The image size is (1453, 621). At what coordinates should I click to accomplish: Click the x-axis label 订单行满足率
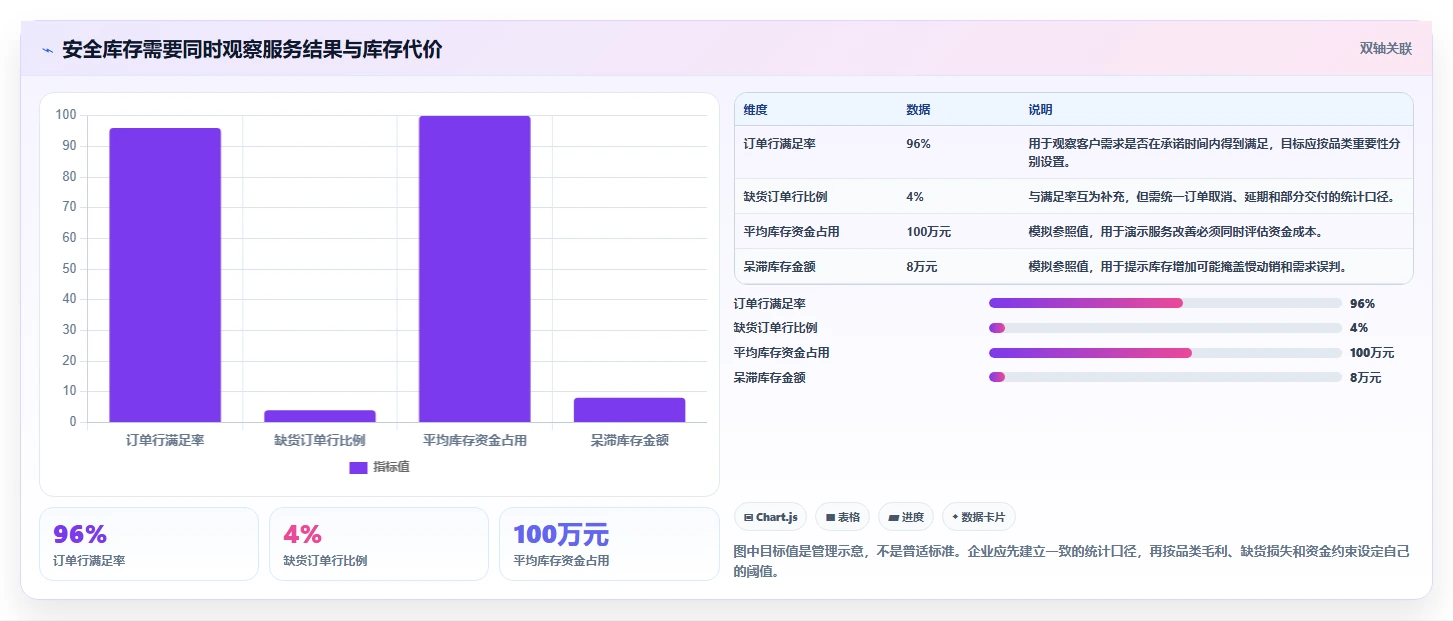(165, 440)
